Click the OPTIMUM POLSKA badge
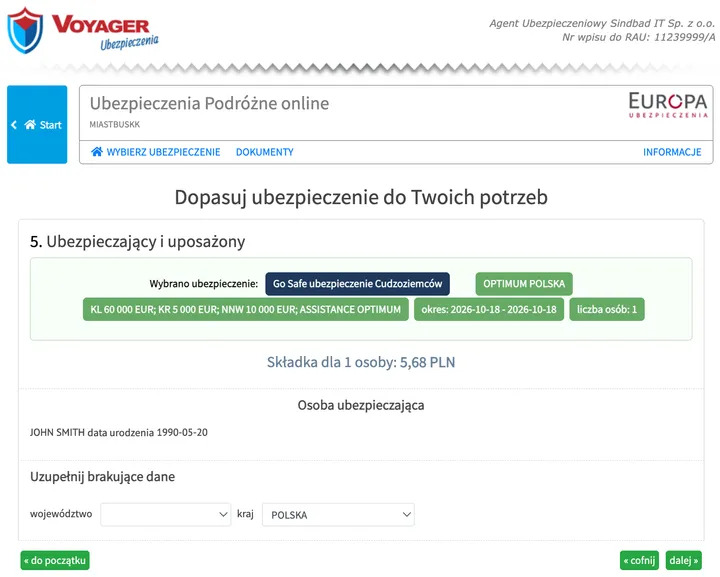720x577 pixels. [x=524, y=284]
